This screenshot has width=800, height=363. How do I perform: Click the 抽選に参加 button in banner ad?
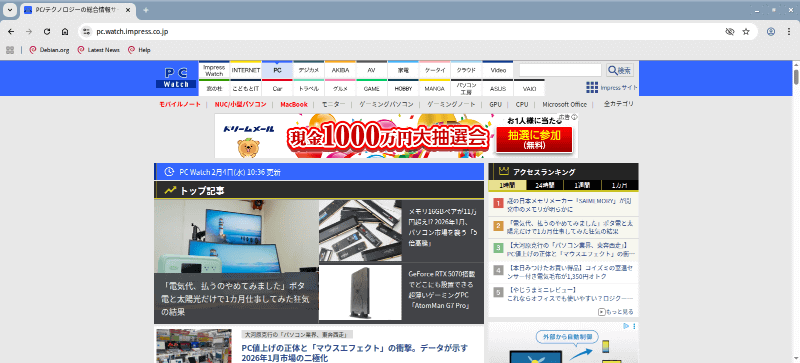[x=534, y=139]
